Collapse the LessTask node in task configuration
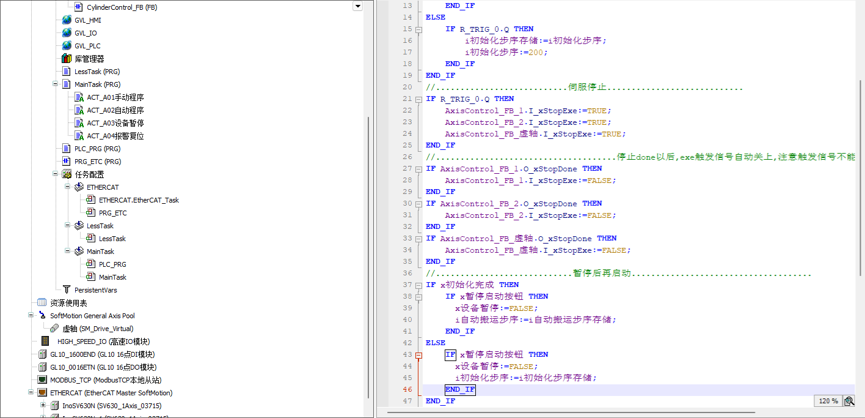 (x=67, y=226)
